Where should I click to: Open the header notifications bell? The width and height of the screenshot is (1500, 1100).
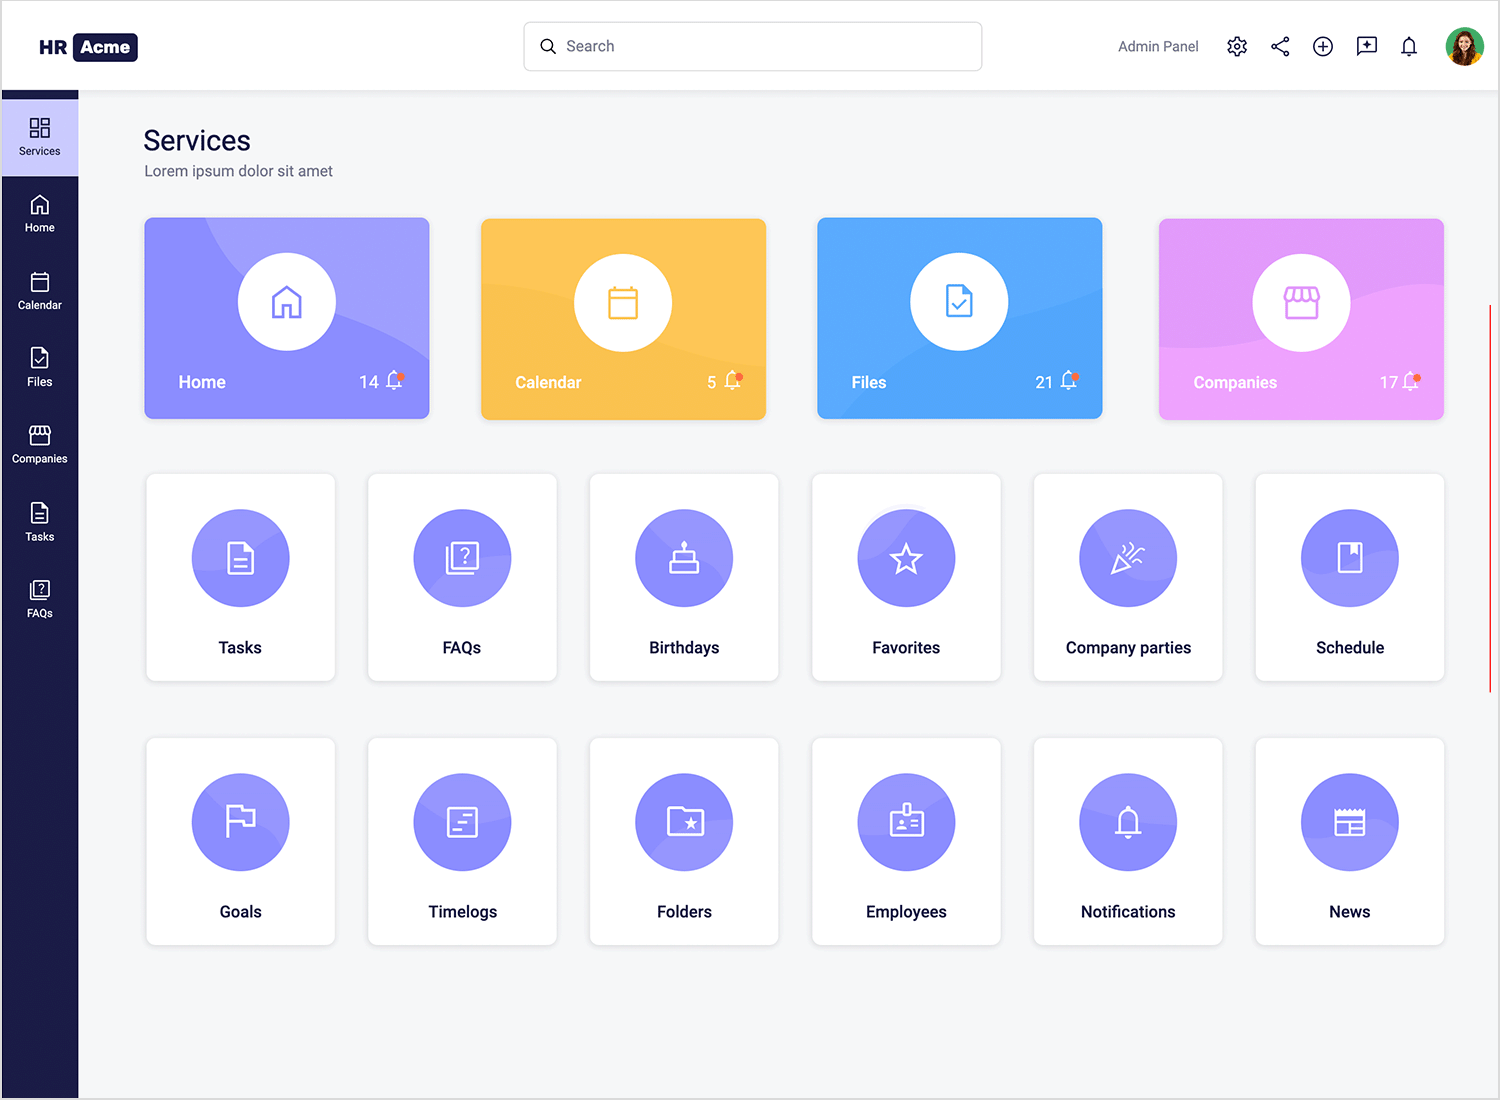click(1409, 47)
